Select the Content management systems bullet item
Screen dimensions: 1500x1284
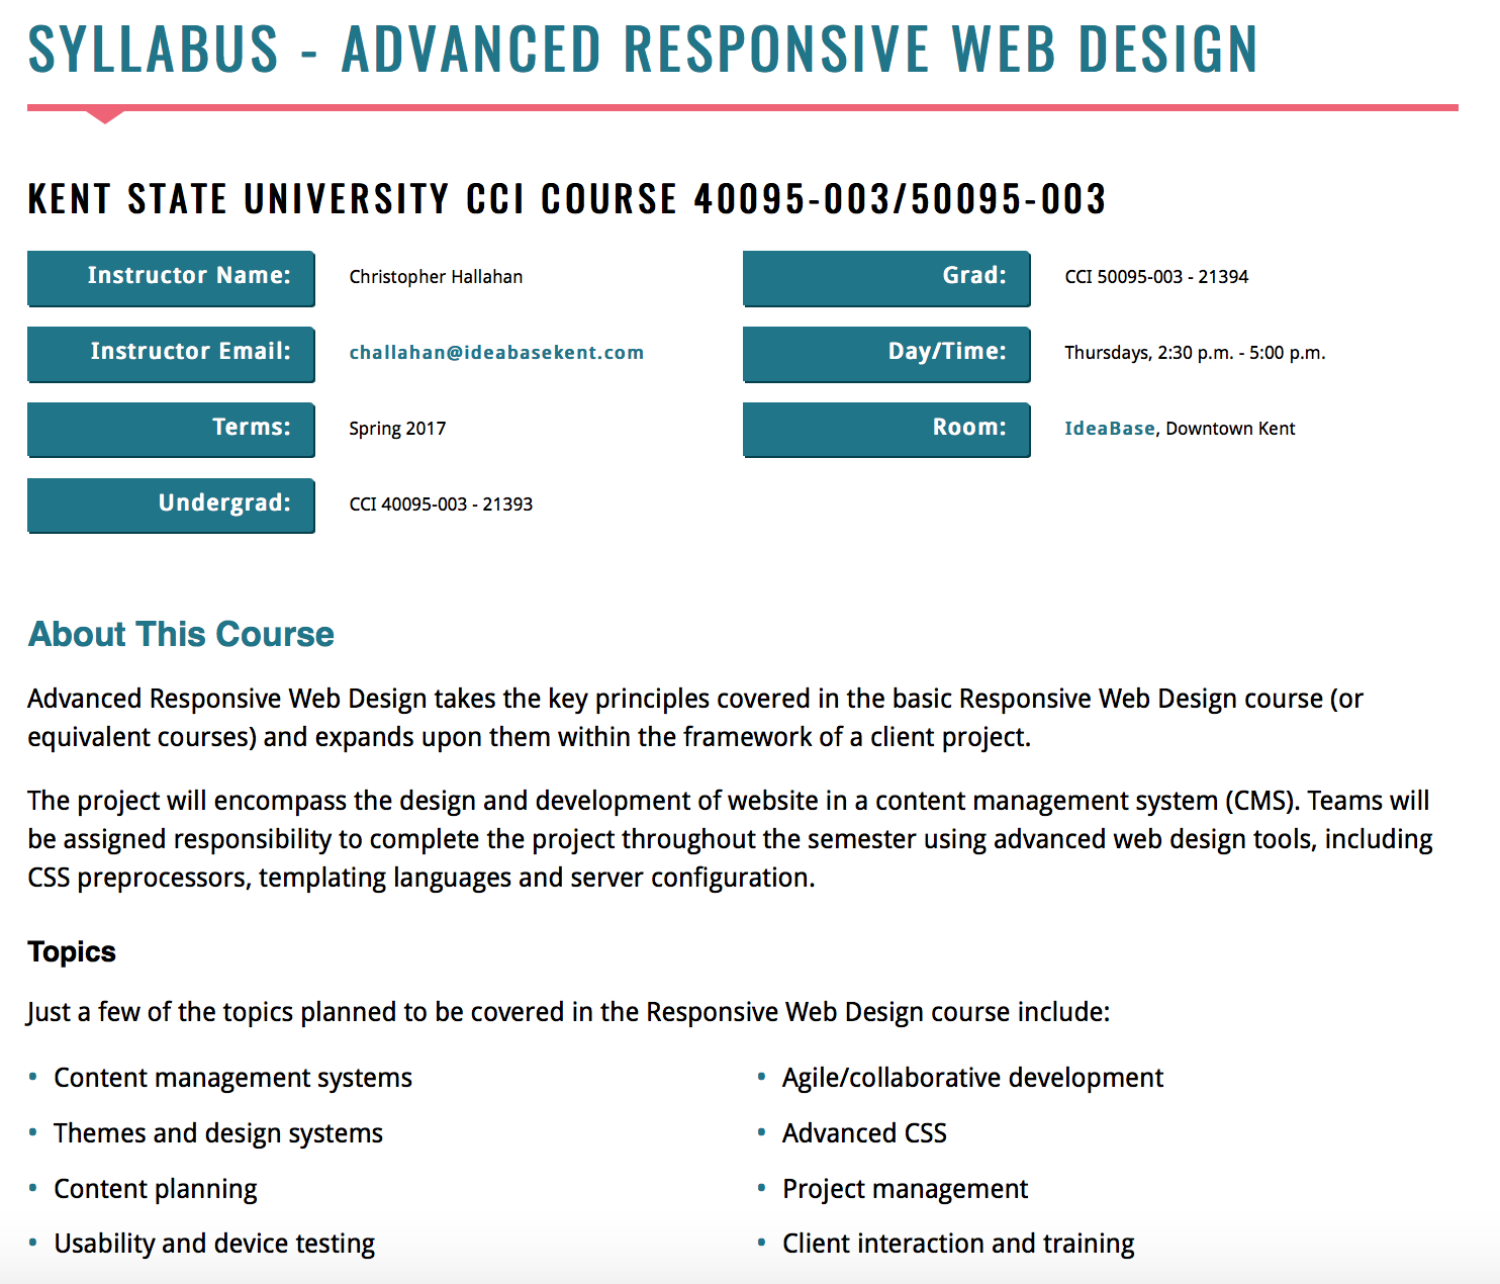(x=232, y=1077)
